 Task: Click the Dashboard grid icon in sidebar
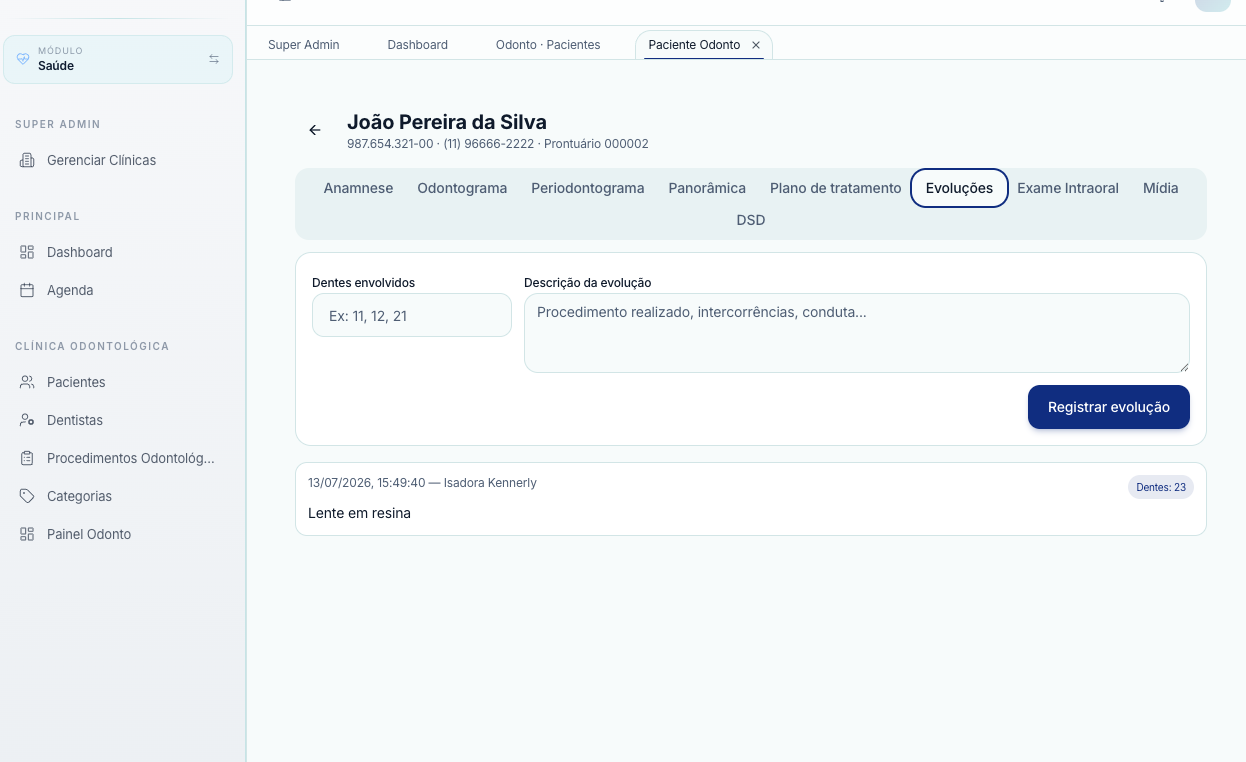[x=27, y=252]
